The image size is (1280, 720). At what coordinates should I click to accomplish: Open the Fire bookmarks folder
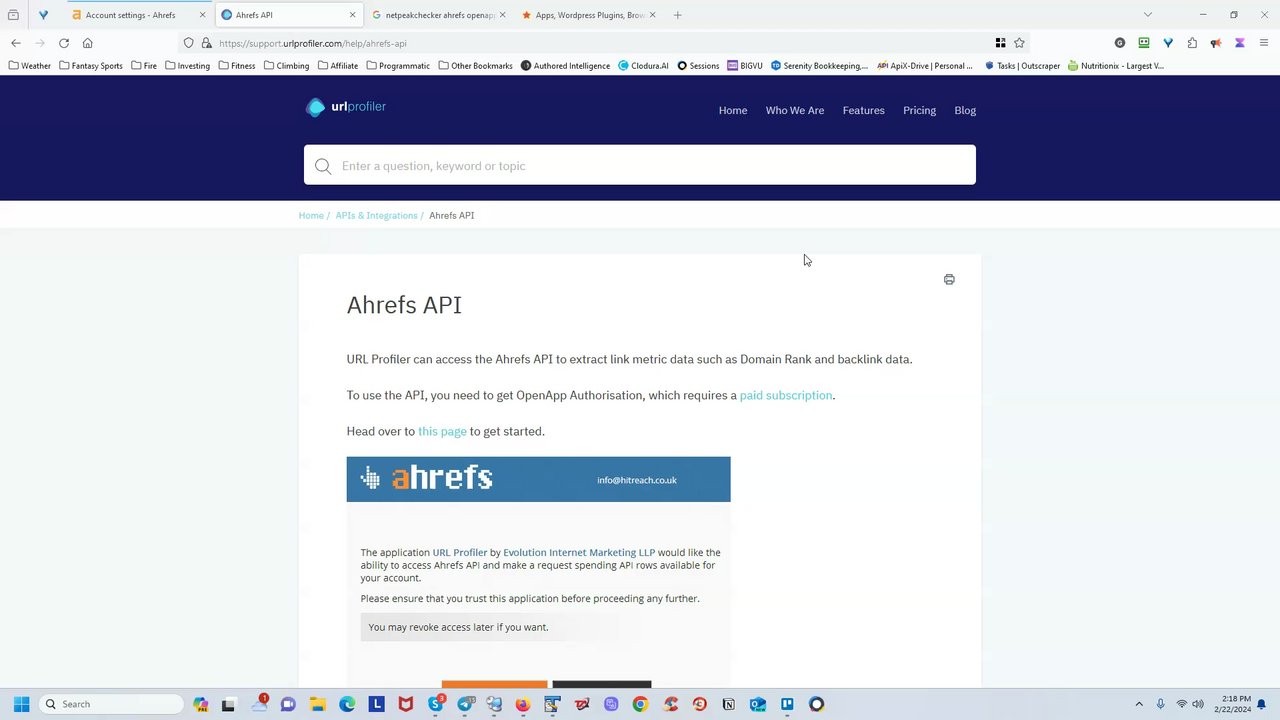click(144, 66)
